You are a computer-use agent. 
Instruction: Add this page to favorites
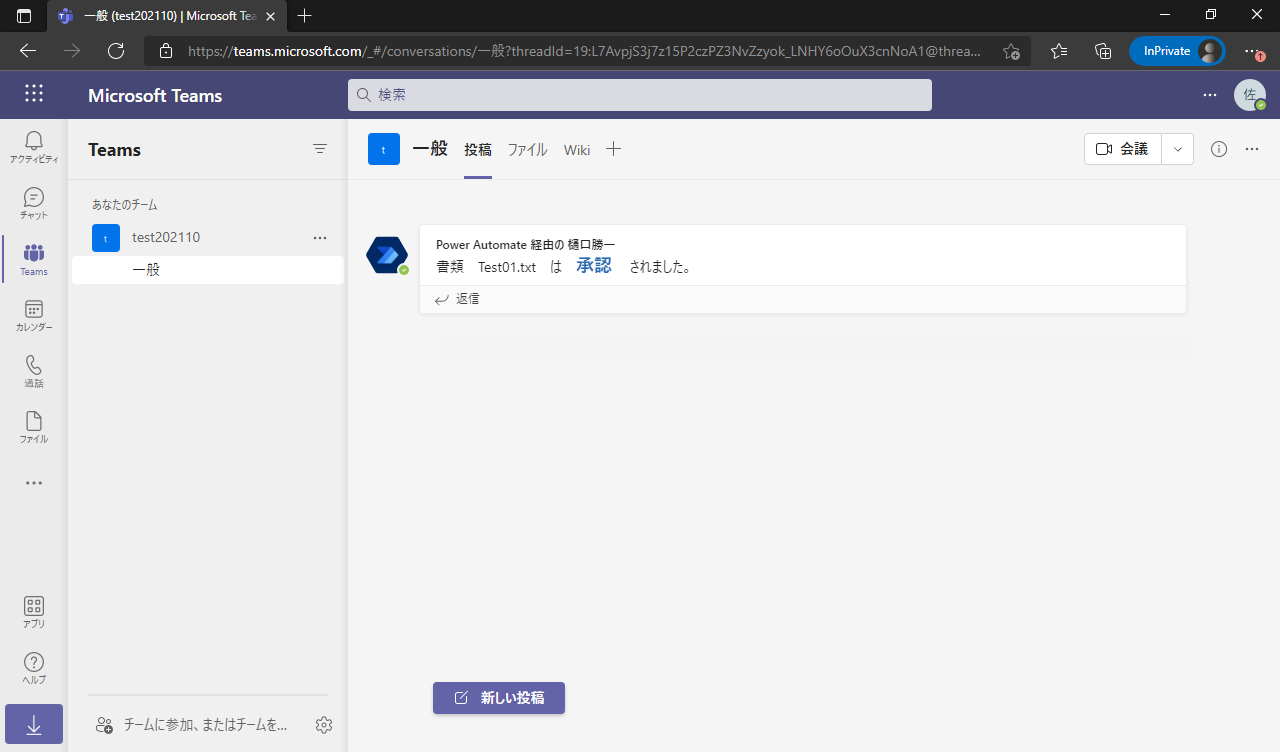pyautogui.click(x=1011, y=51)
